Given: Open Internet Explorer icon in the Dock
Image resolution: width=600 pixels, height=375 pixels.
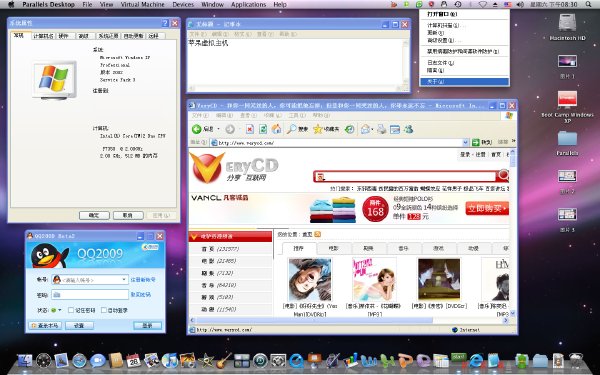Looking at the screenshot, I should click(x=476, y=360).
